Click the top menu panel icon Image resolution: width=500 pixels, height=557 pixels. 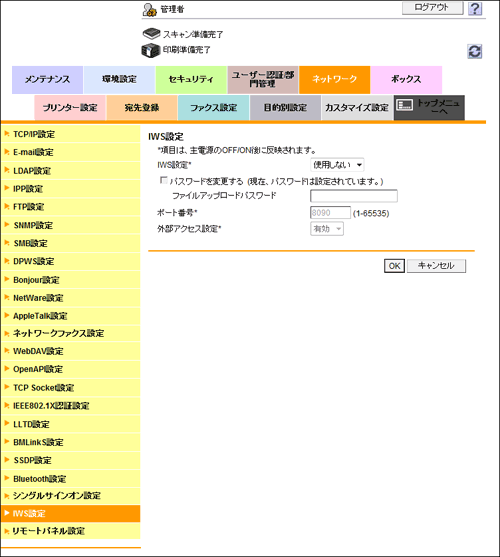tap(404, 105)
